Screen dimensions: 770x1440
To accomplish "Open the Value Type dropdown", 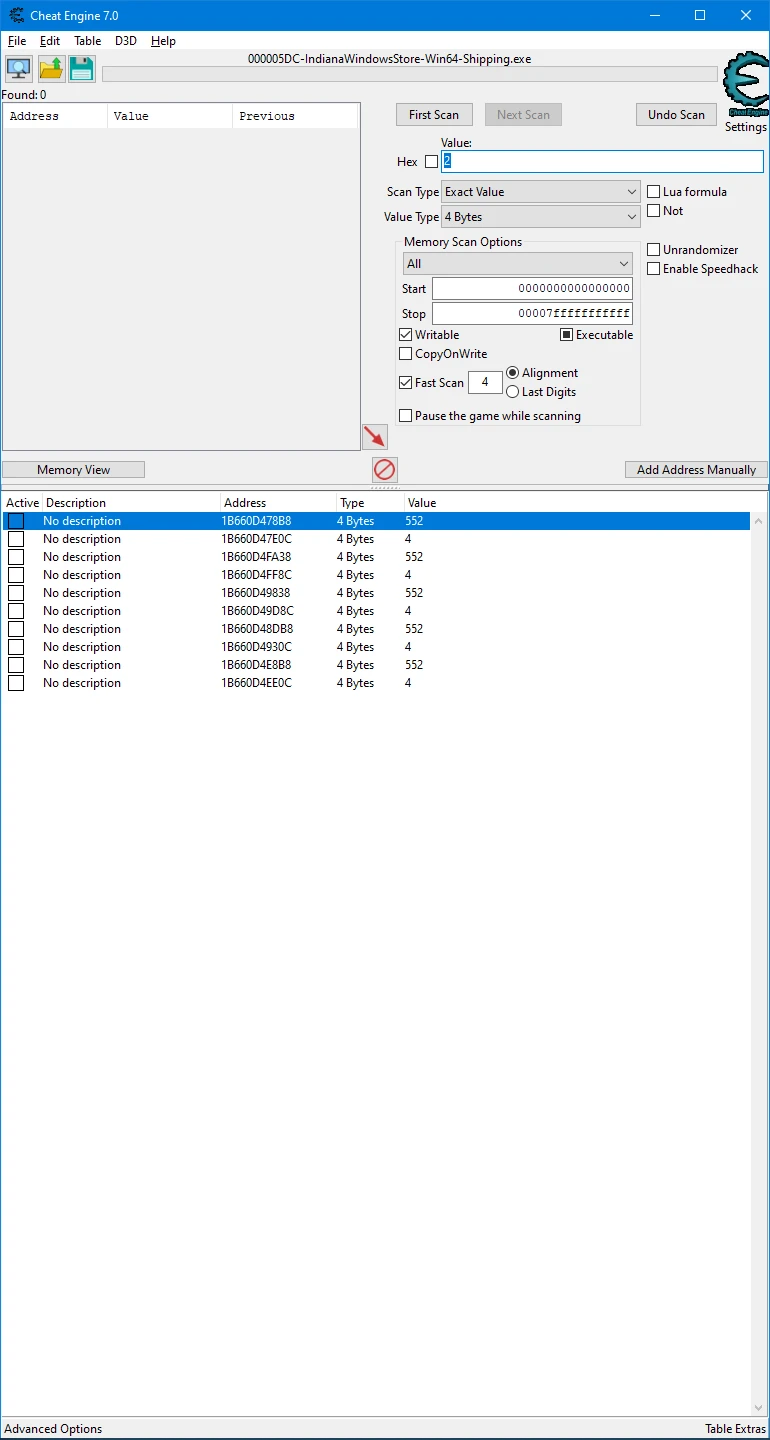I will (541, 217).
